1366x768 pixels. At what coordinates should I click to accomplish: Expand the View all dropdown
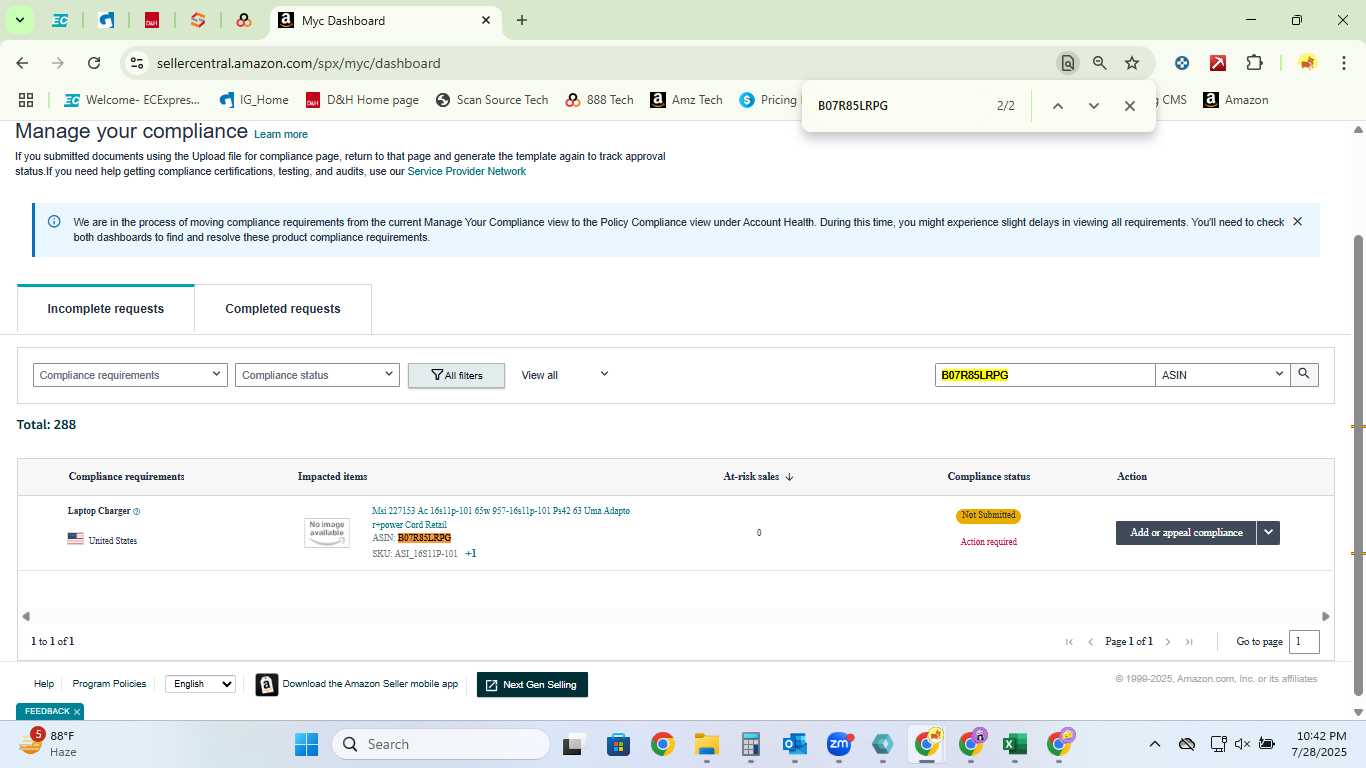(x=564, y=375)
